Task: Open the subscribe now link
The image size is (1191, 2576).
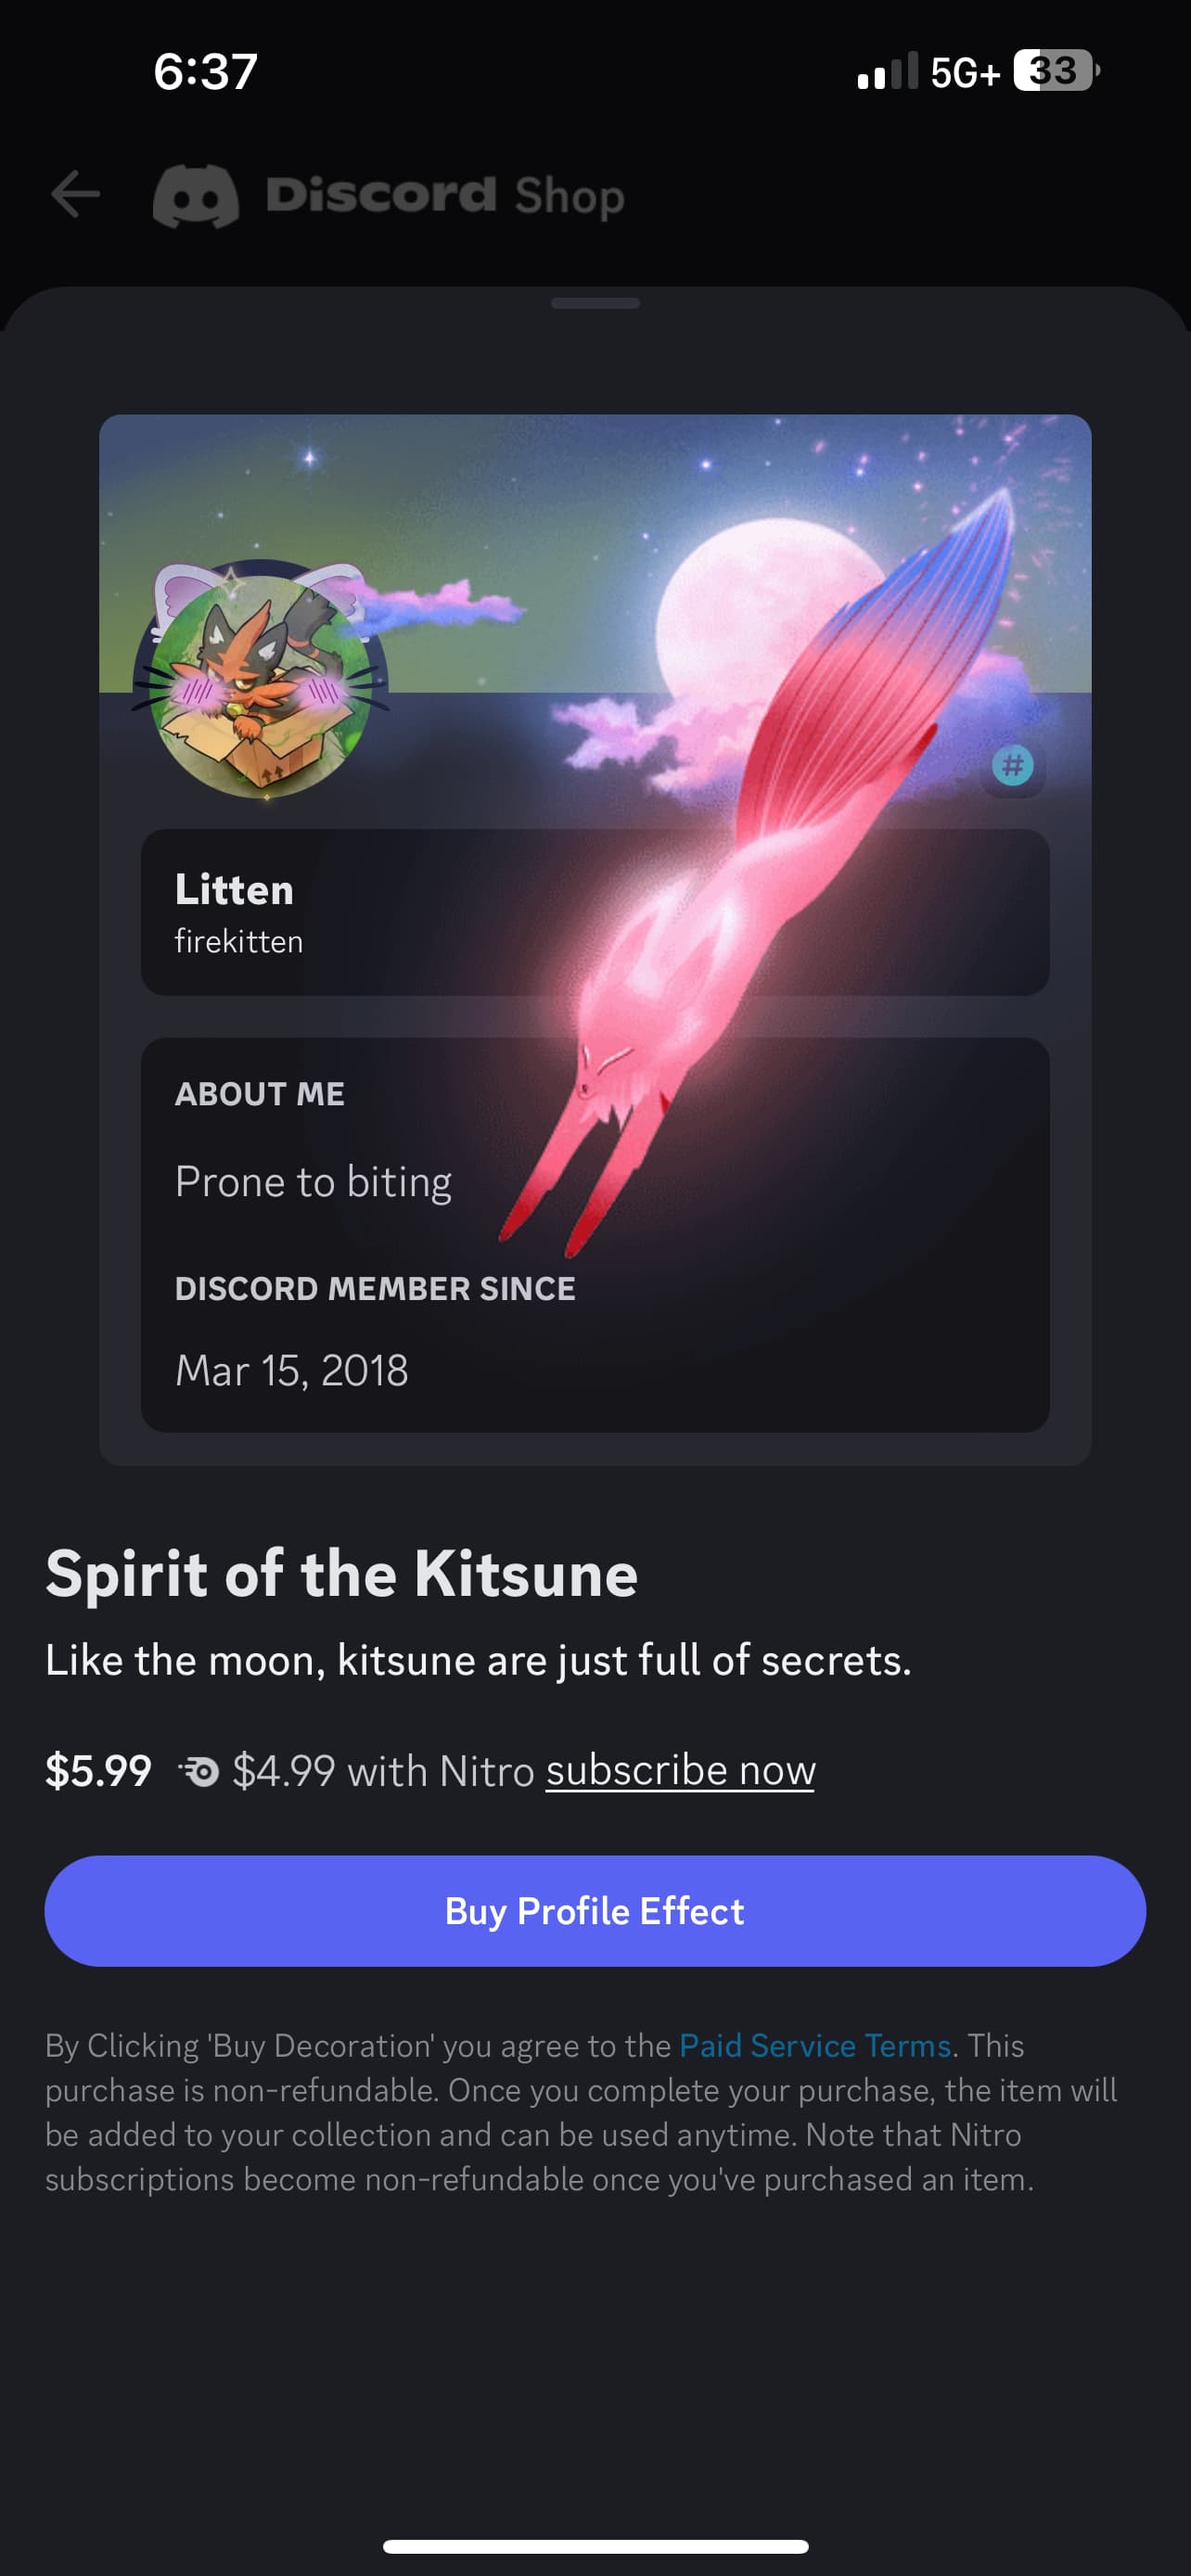Action: click(680, 1771)
